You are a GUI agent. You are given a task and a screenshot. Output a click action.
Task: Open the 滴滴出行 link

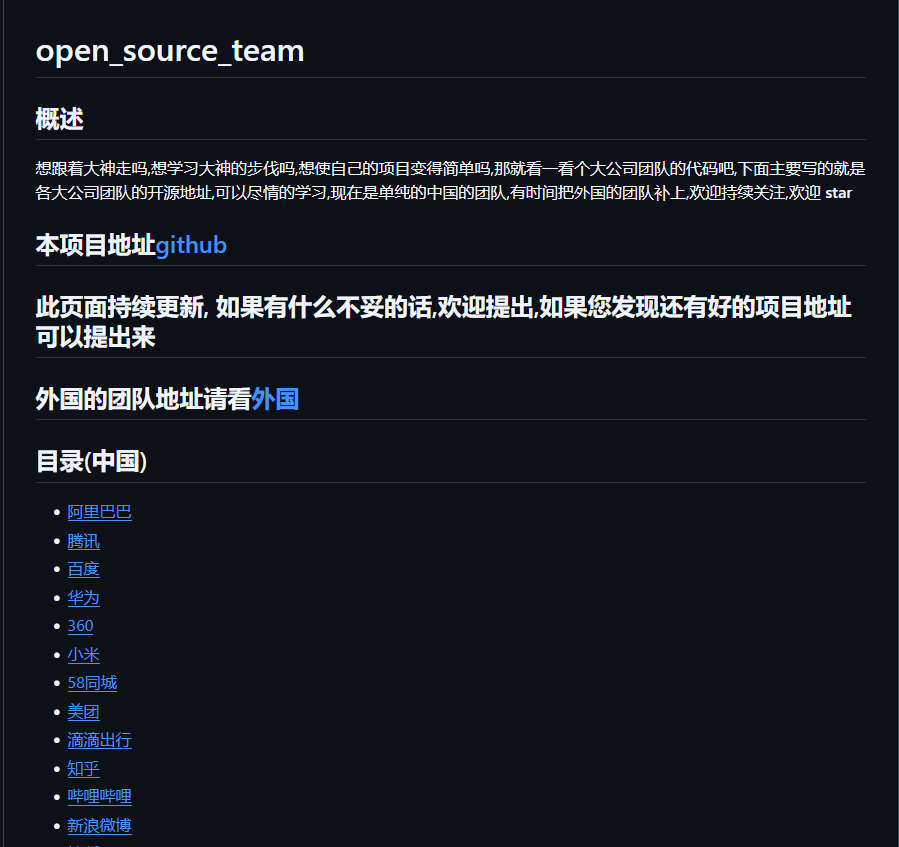click(x=100, y=740)
